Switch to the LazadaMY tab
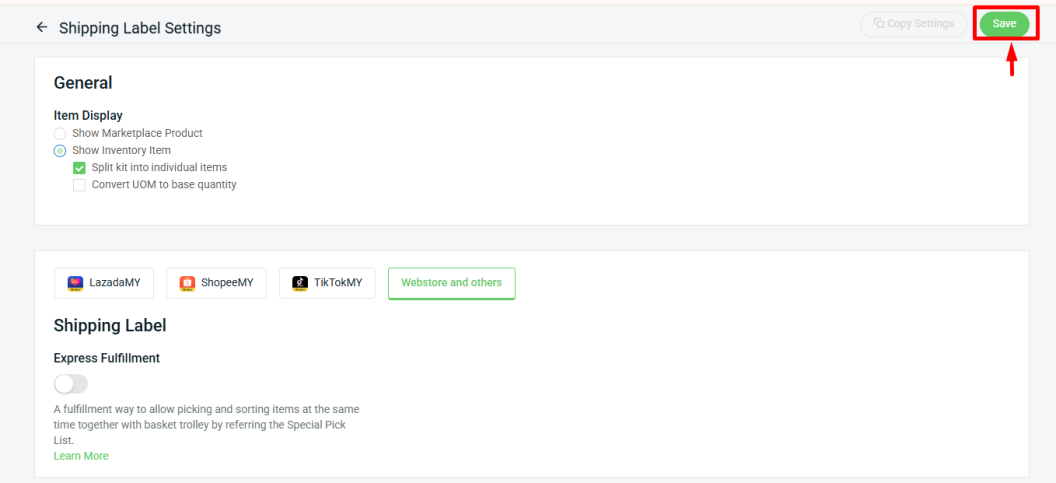Screen dimensions: 1056x483 point(104,283)
